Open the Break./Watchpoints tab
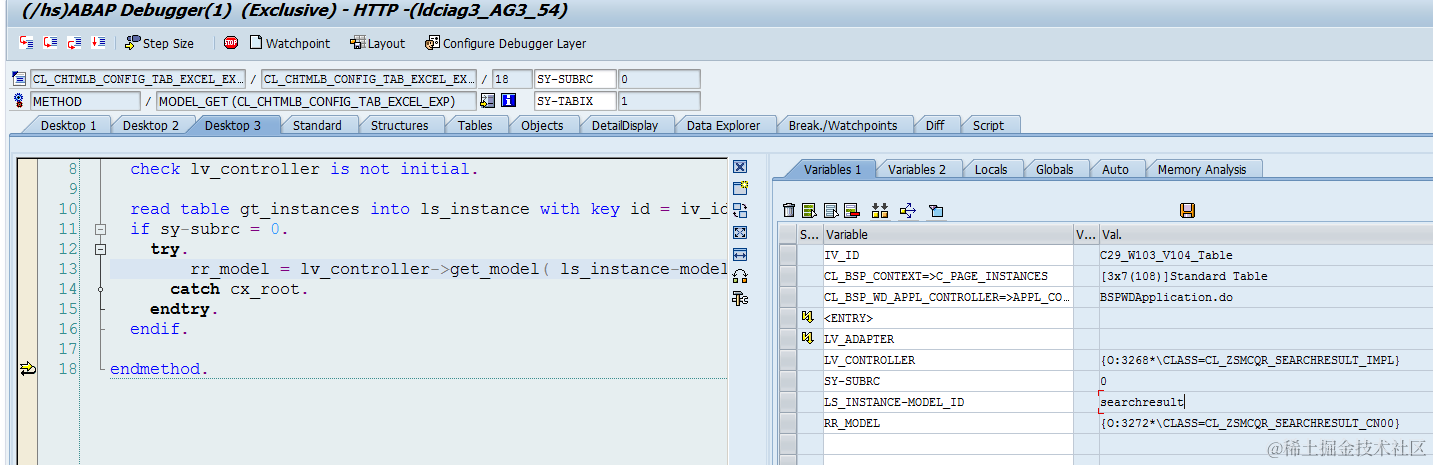 (843, 125)
